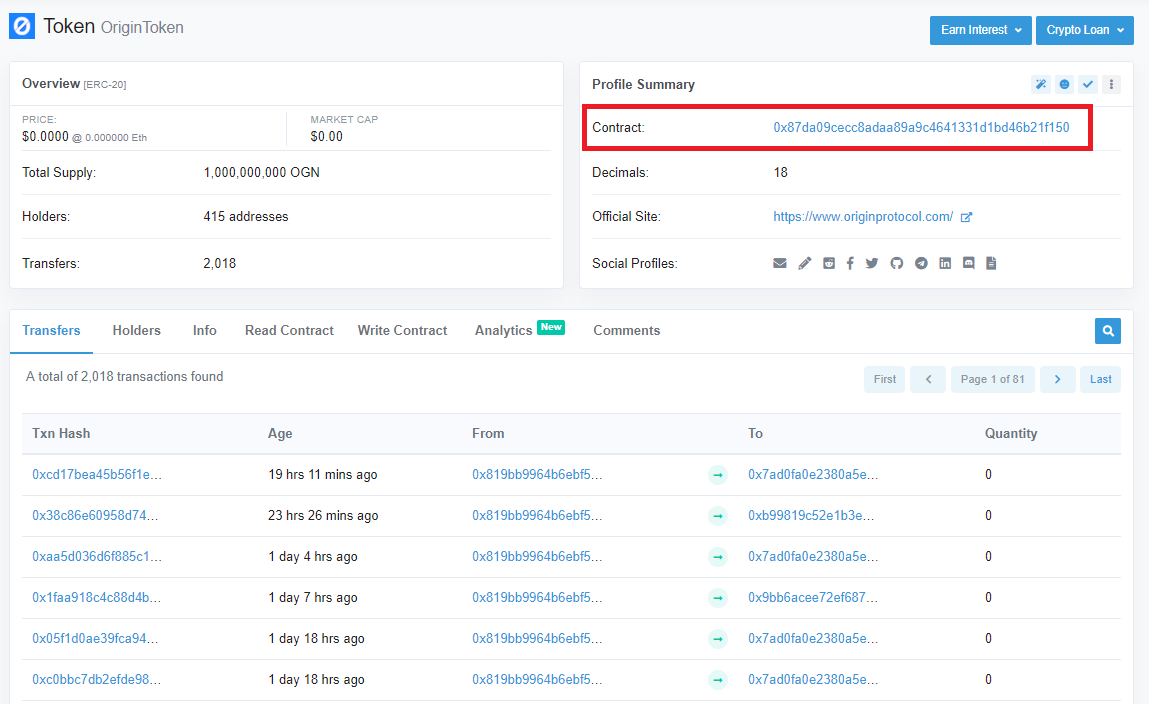Click 'A total of 2,018 transactions found' text

click(125, 377)
